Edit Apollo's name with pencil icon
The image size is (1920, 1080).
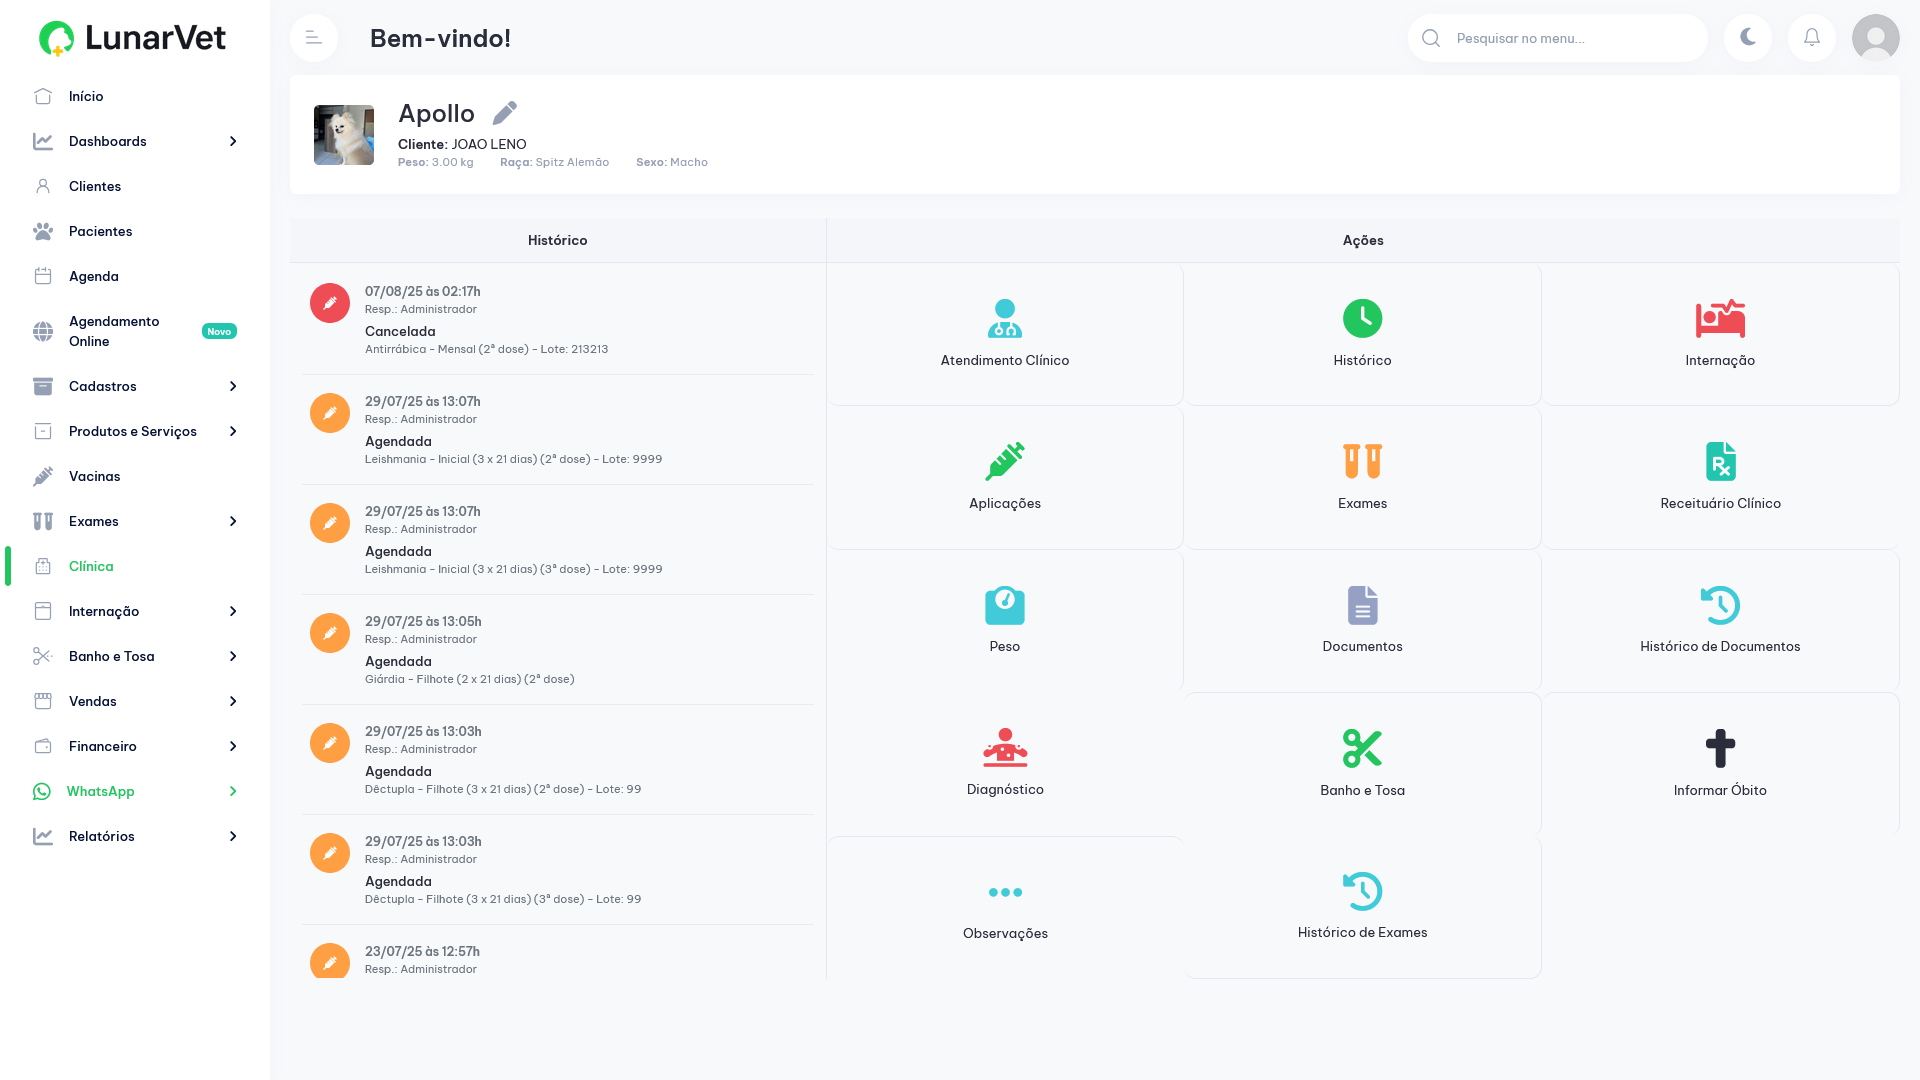point(505,113)
